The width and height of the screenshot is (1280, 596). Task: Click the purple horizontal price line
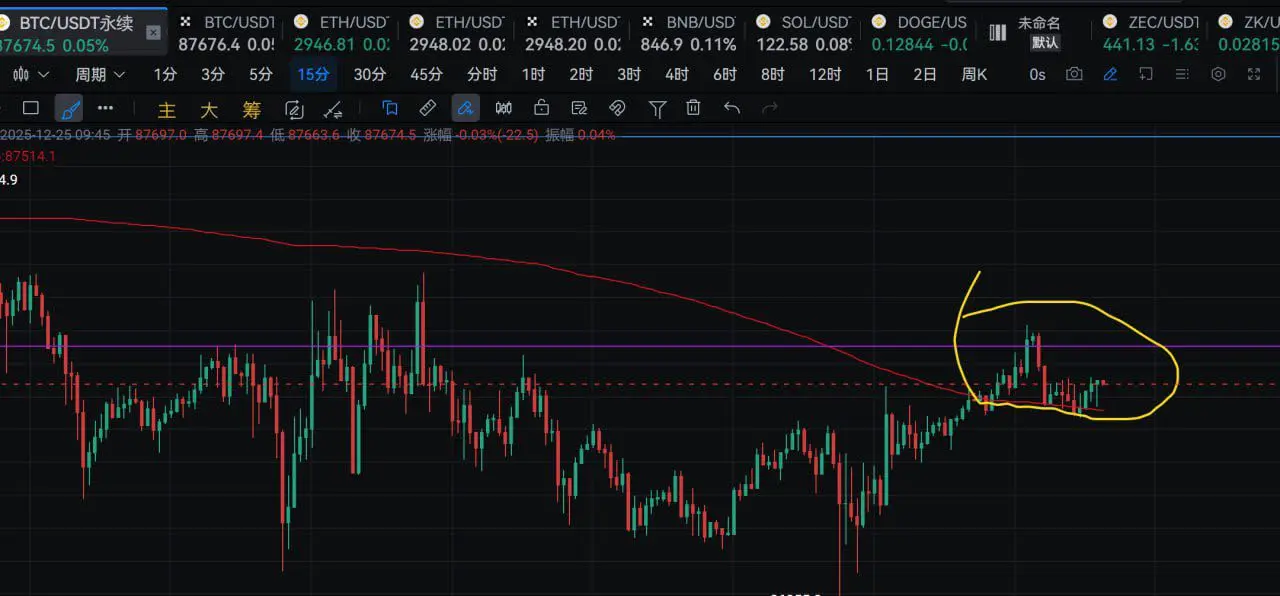point(640,346)
